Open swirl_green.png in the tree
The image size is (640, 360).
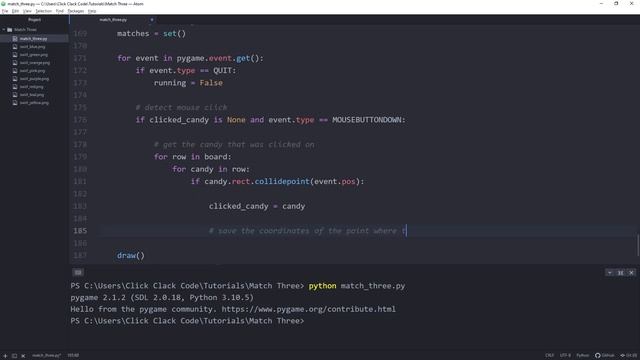(33, 55)
